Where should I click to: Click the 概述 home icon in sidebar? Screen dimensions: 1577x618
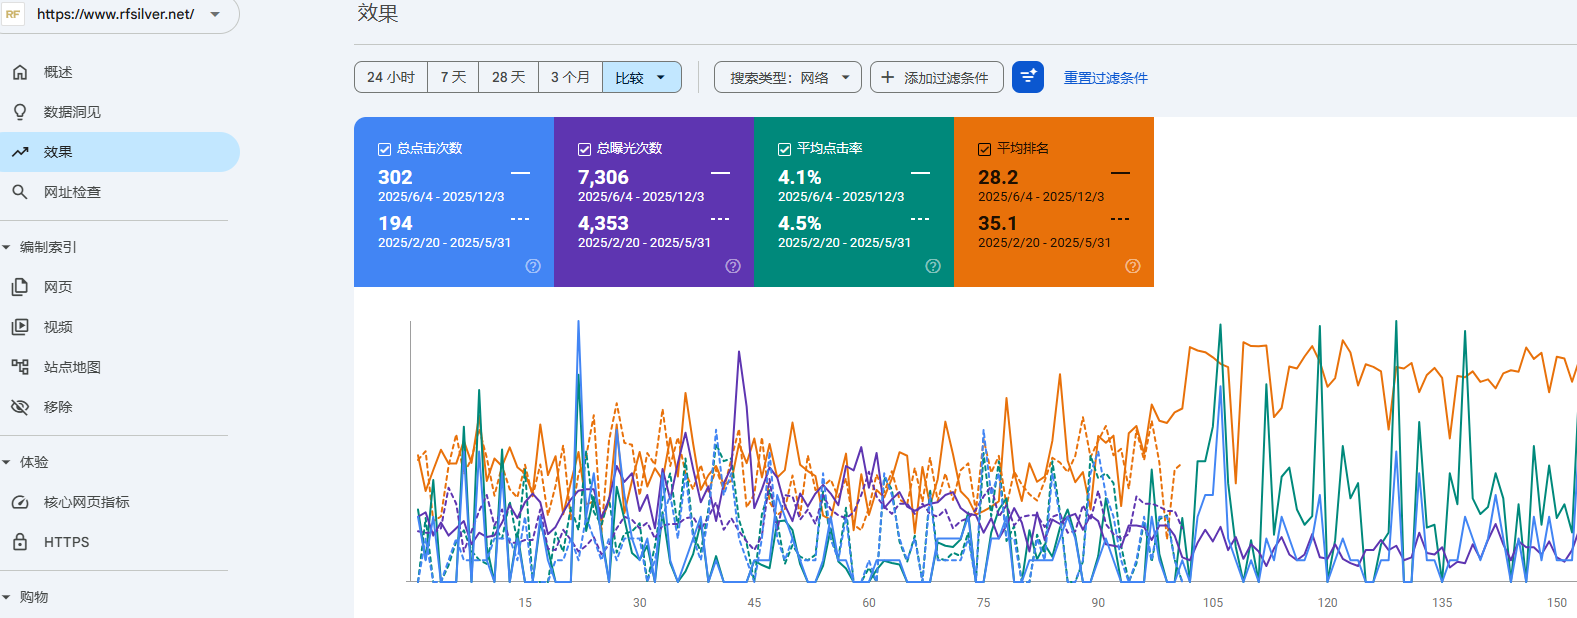[20, 72]
